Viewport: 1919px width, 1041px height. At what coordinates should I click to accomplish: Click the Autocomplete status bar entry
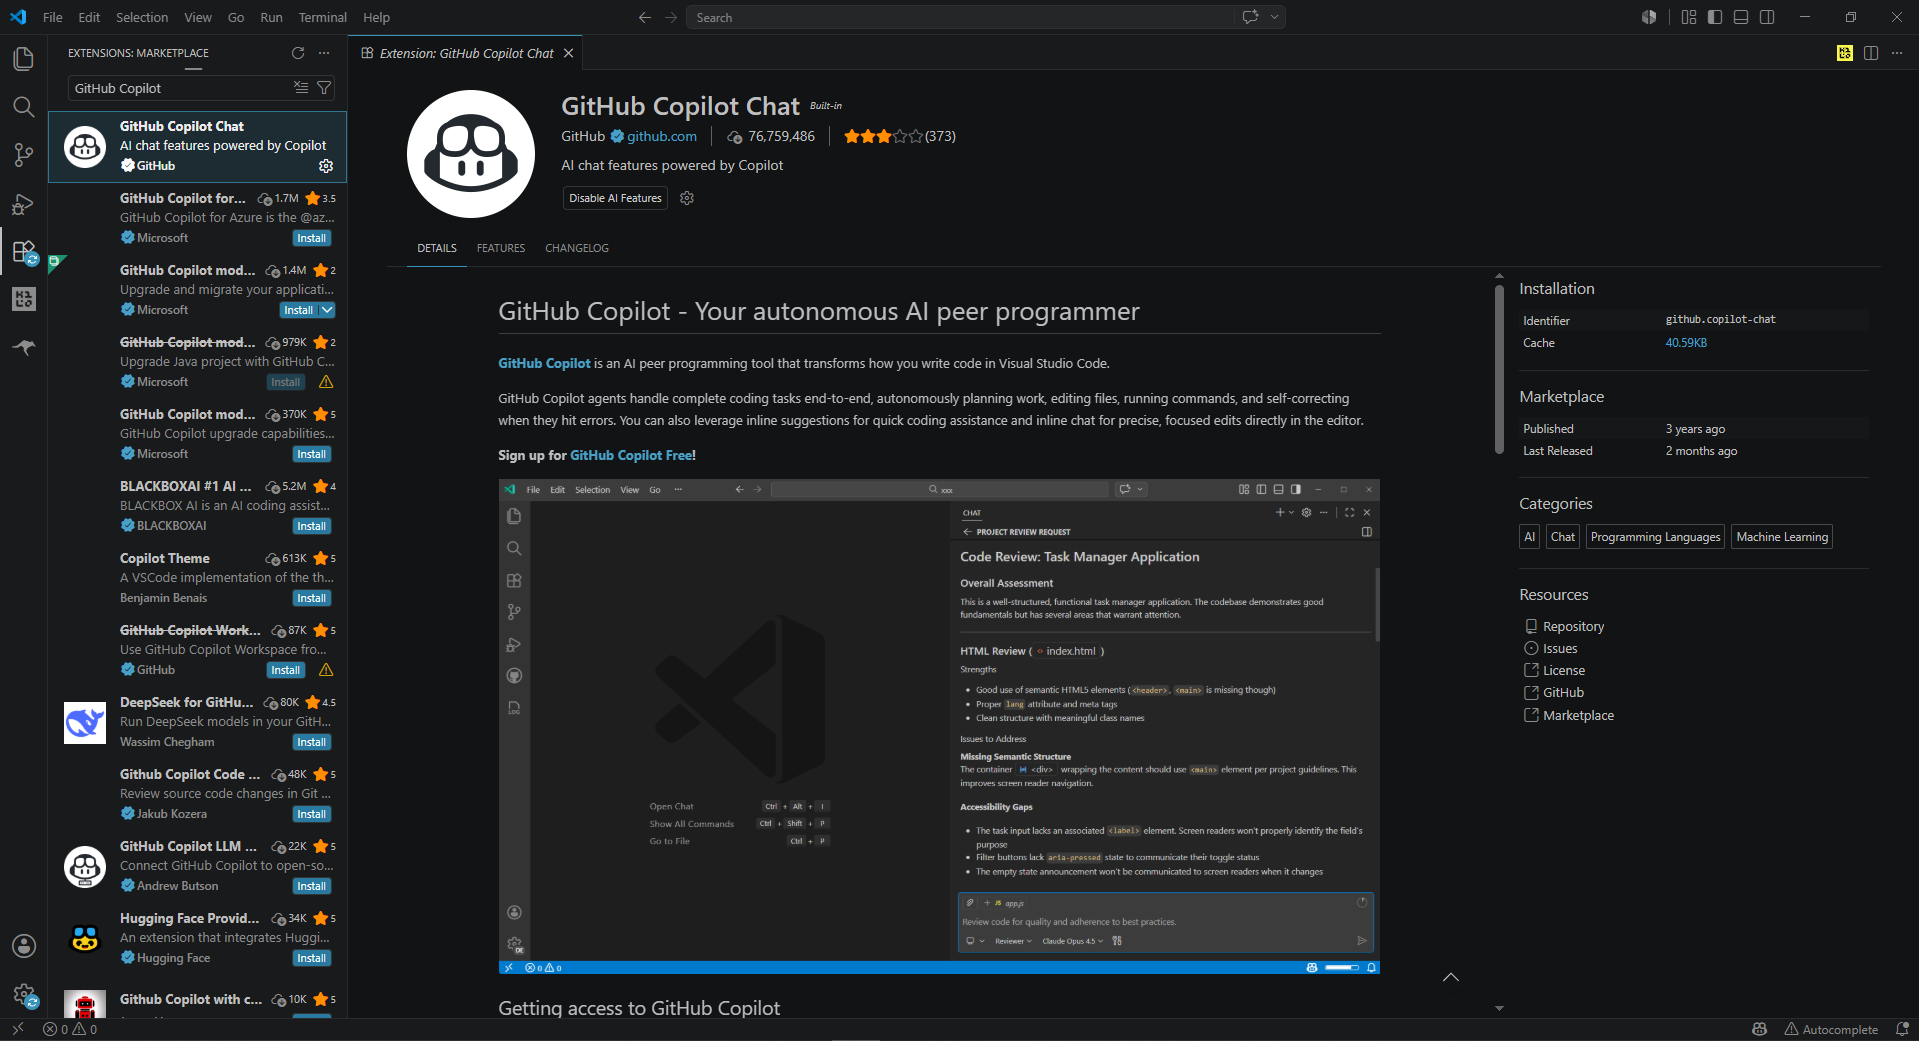click(1831, 1029)
